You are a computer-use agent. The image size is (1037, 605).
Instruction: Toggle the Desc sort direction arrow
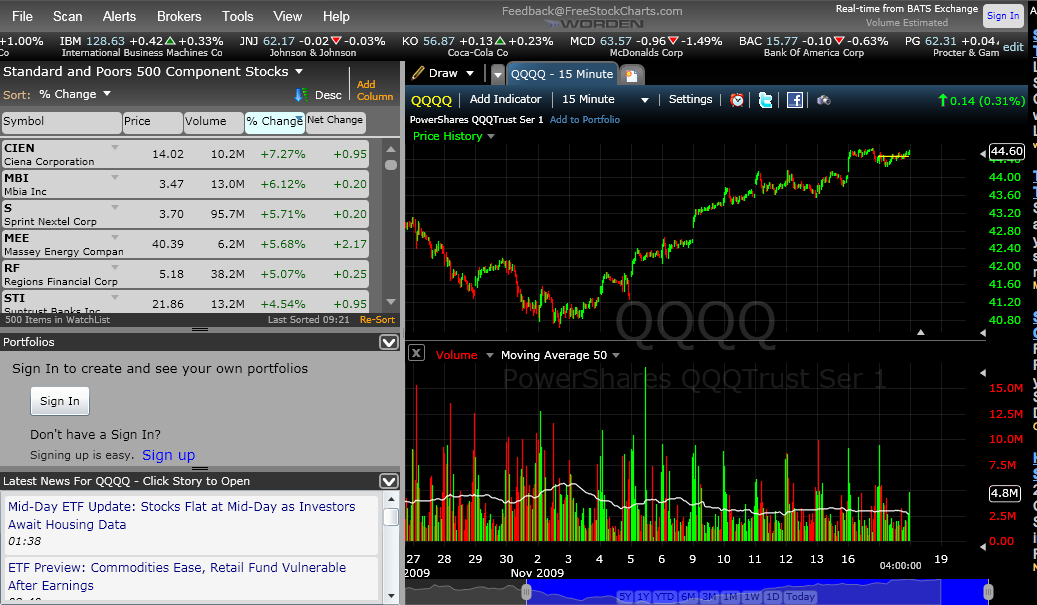[301, 95]
